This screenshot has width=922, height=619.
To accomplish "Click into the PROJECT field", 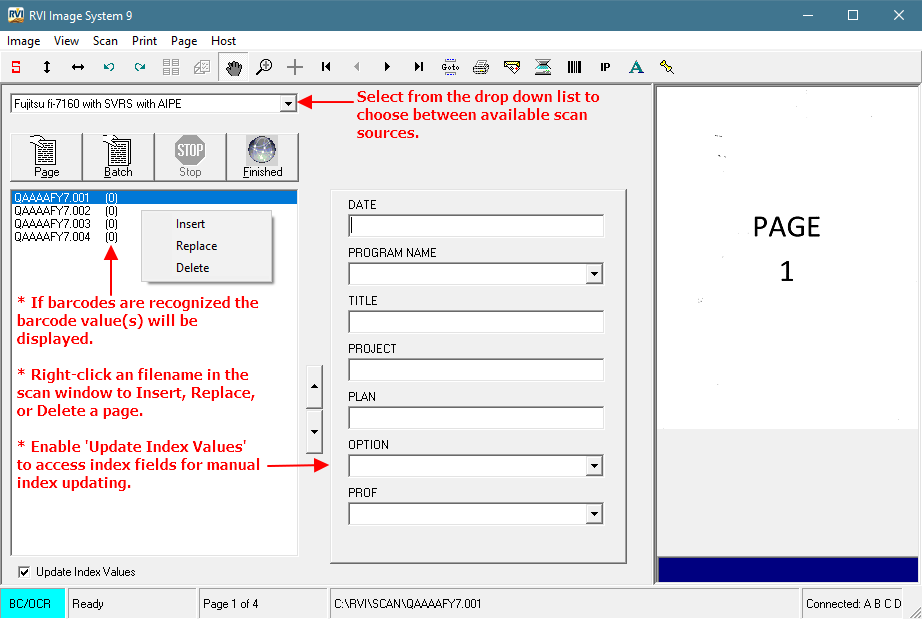I will pos(476,370).
